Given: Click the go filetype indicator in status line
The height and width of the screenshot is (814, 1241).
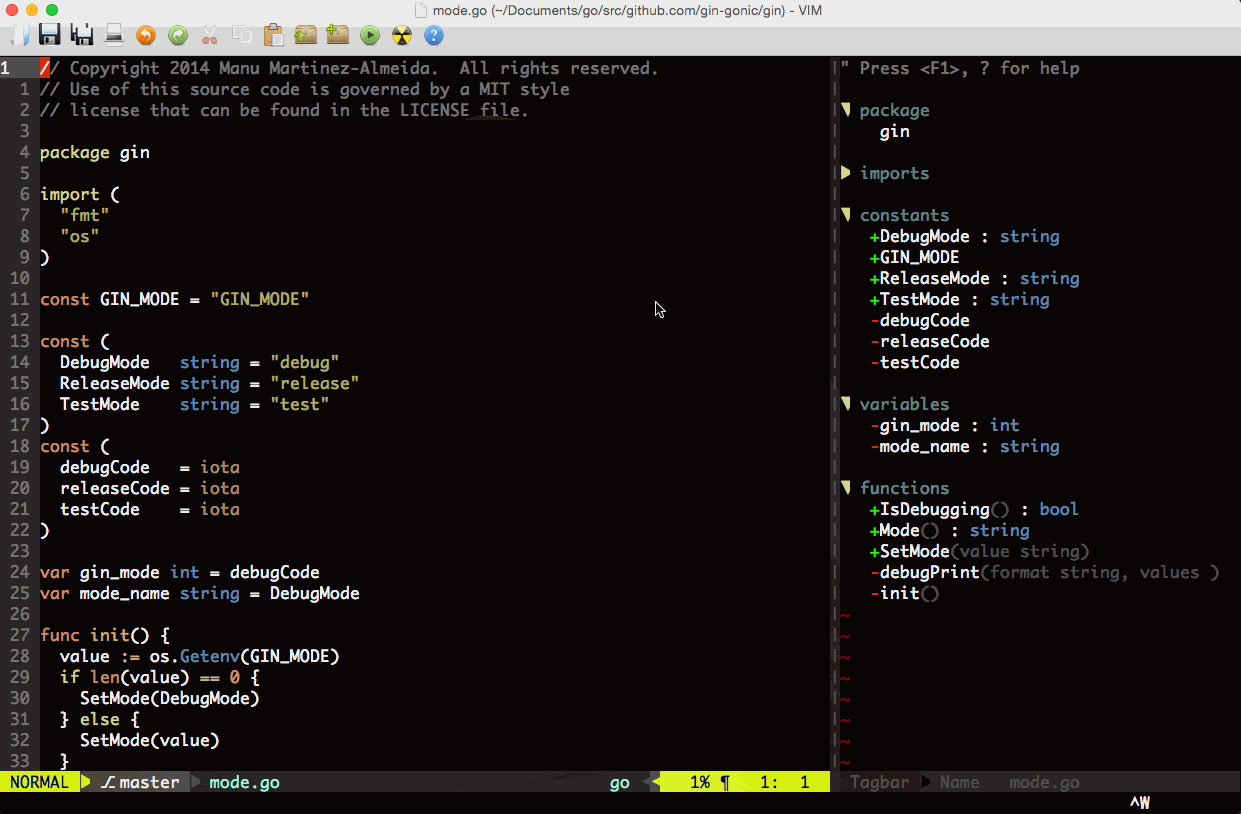Looking at the screenshot, I should tap(620, 782).
